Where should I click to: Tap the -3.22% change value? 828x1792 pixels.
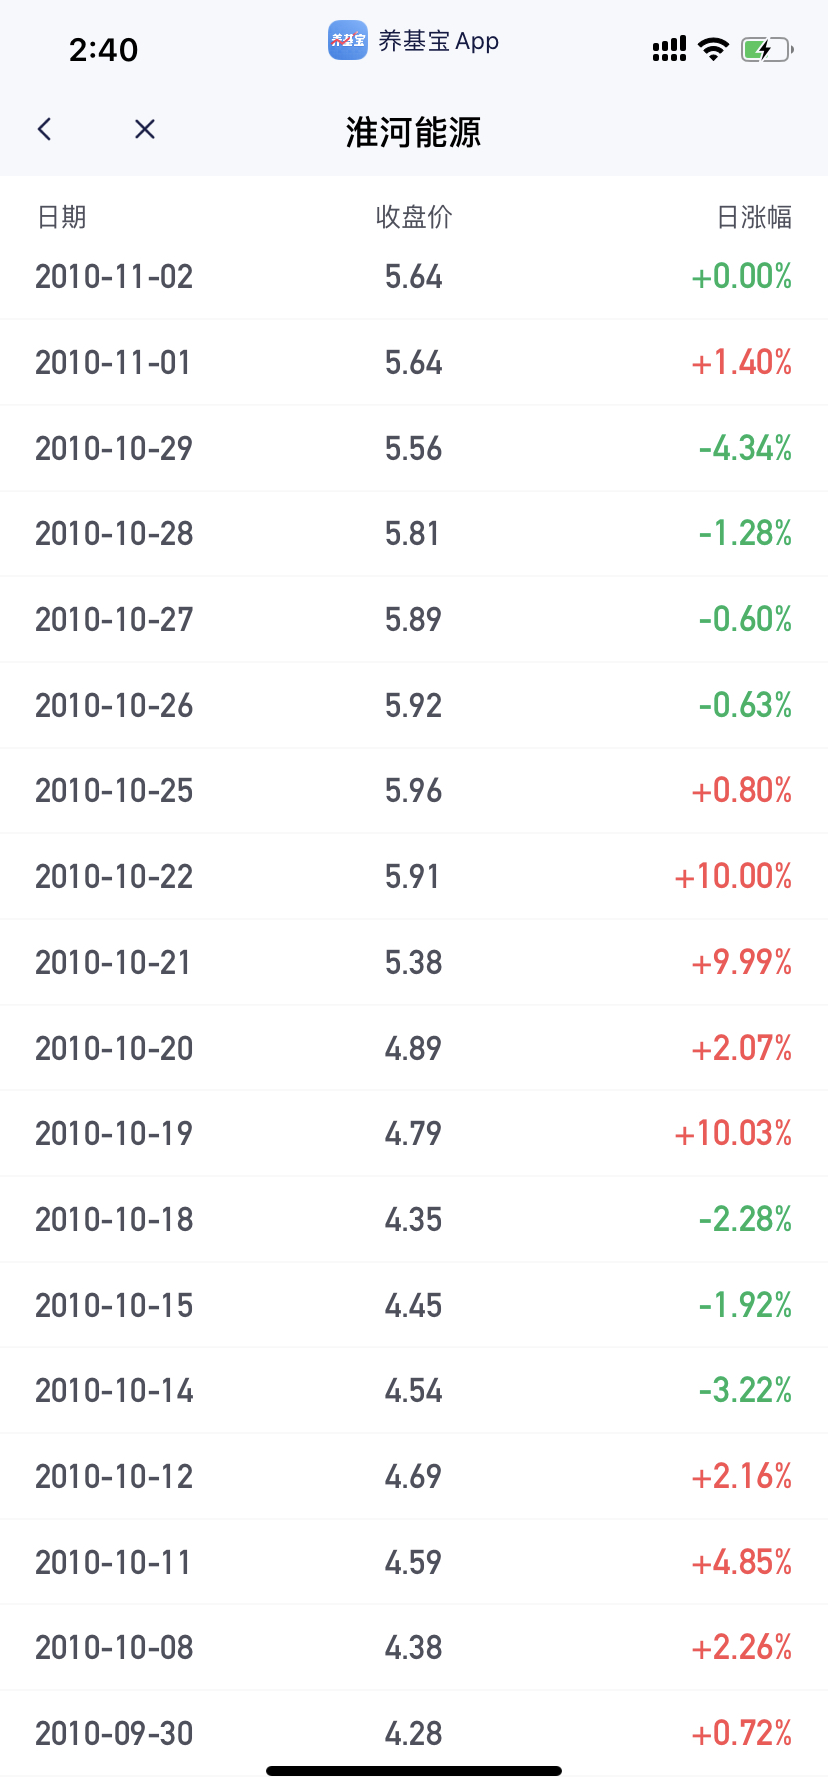745,1391
